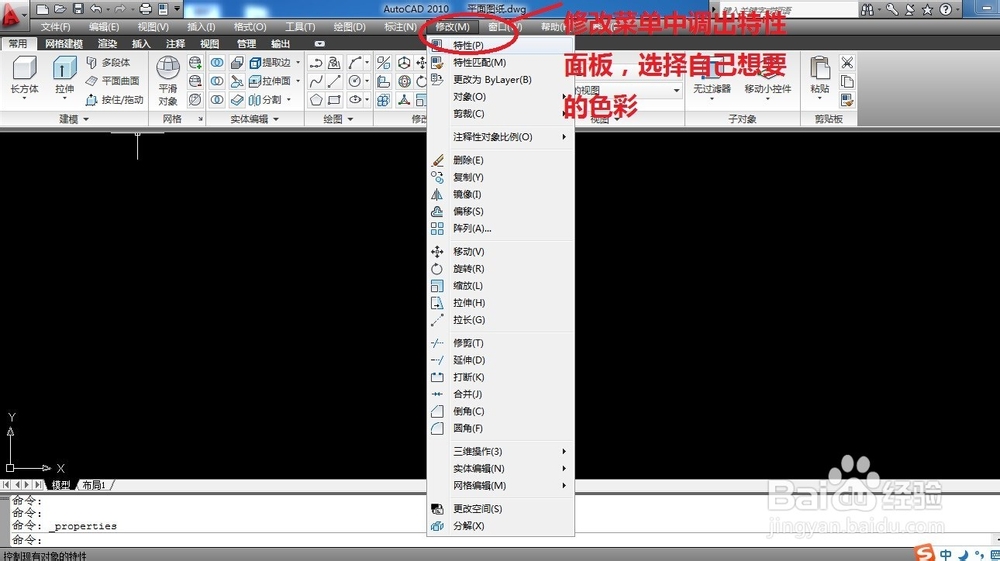This screenshot has height=561, width=1000.
Task: Select 更改为 ByLayer(B) menu item
Action: point(501,80)
